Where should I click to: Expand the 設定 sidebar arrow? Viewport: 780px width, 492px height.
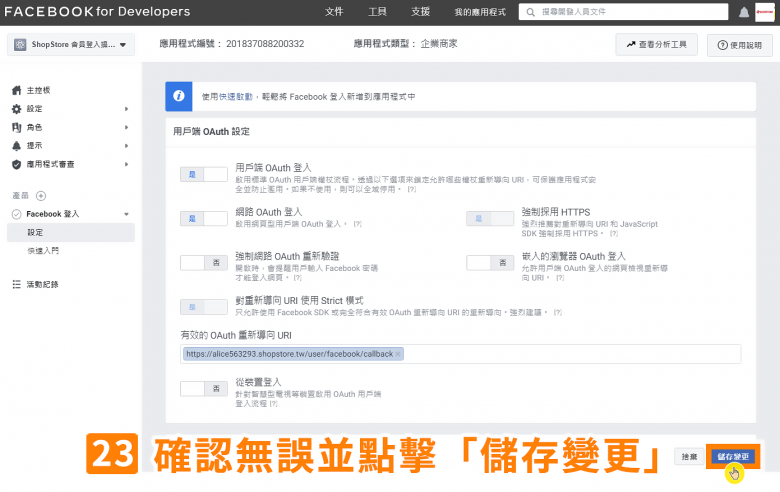click(126, 109)
